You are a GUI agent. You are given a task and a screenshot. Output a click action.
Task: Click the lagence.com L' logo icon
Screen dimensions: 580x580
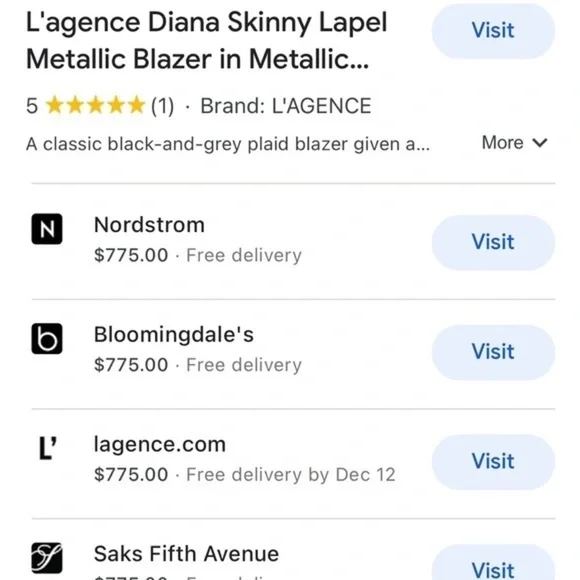48,448
